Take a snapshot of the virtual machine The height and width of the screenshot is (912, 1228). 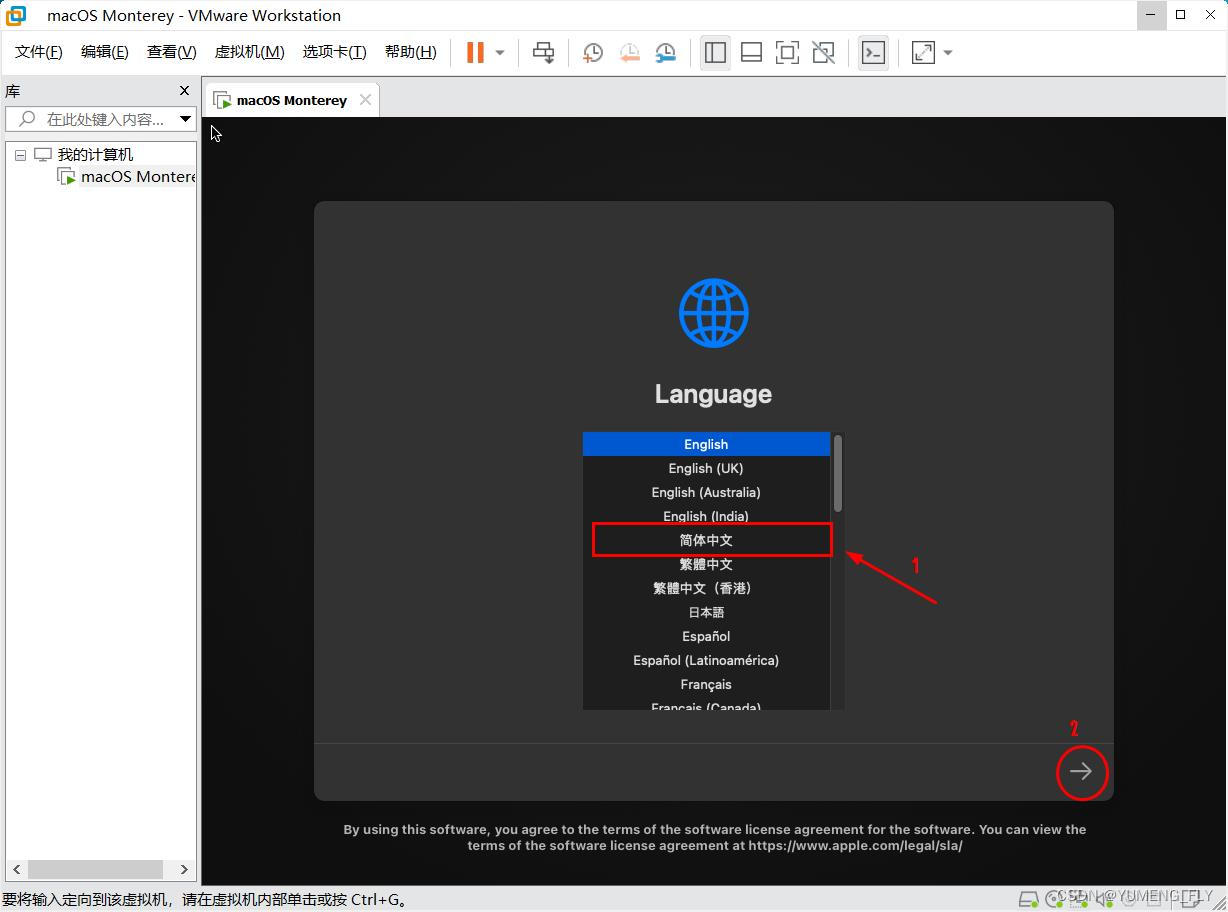point(593,53)
